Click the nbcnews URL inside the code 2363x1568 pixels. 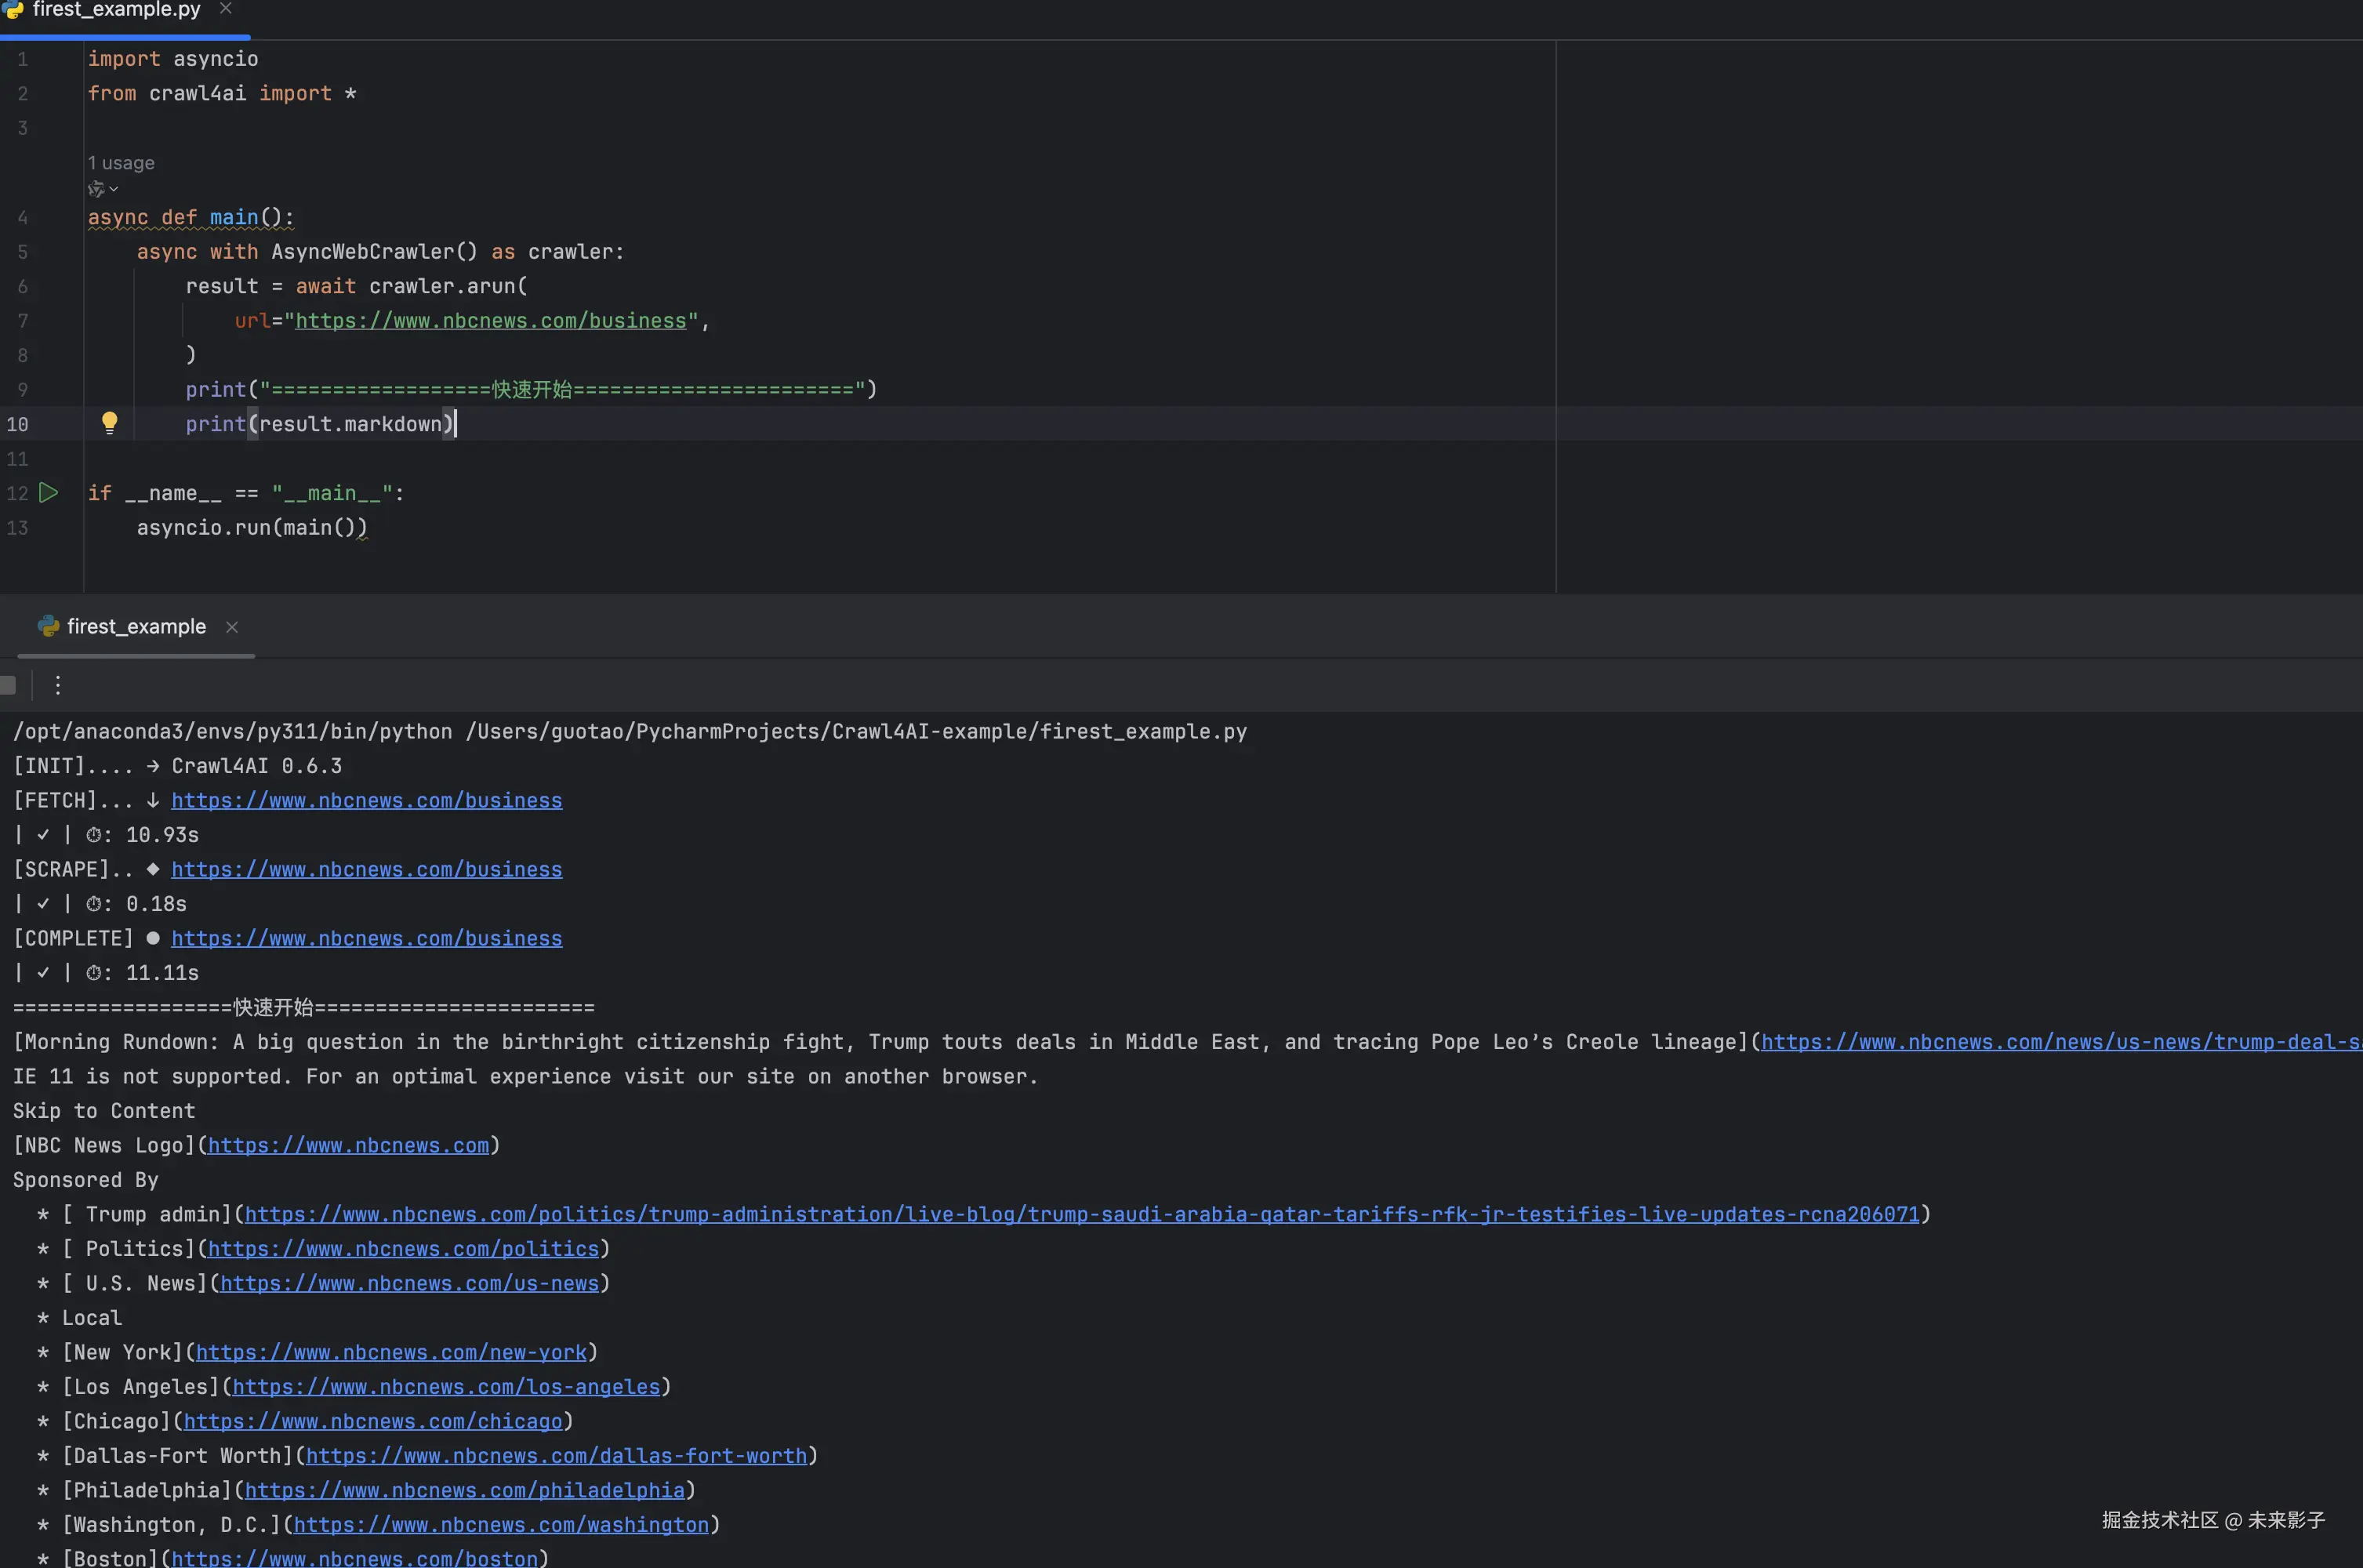(x=490, y=321)
